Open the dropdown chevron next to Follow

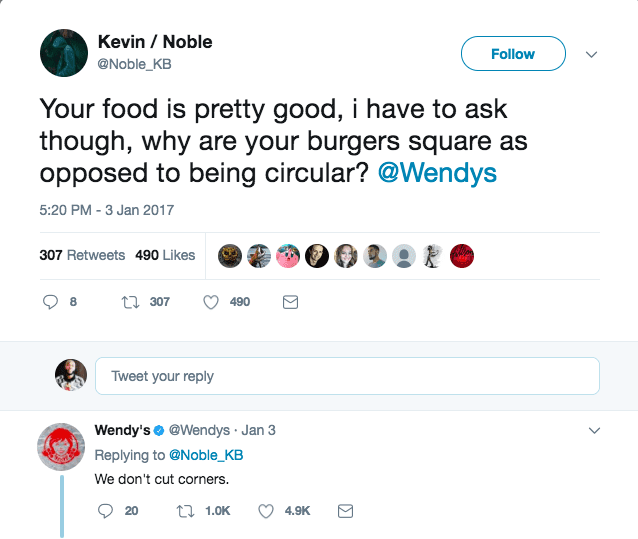tap(591, 54)
